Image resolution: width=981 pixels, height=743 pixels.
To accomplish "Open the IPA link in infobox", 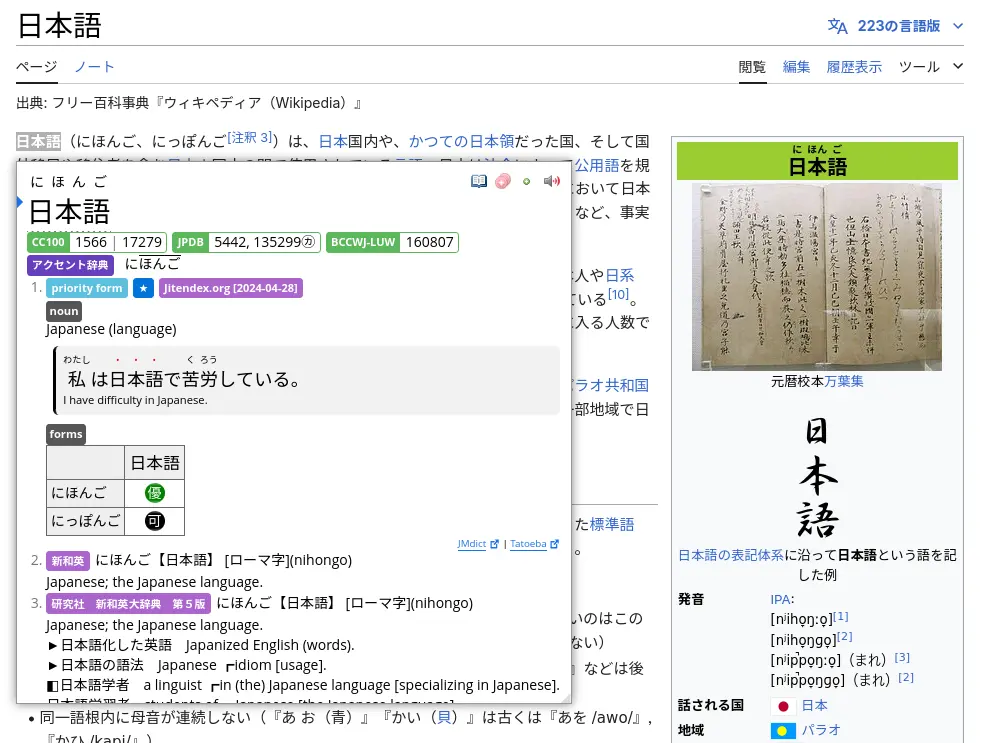I will coord(780,599).
